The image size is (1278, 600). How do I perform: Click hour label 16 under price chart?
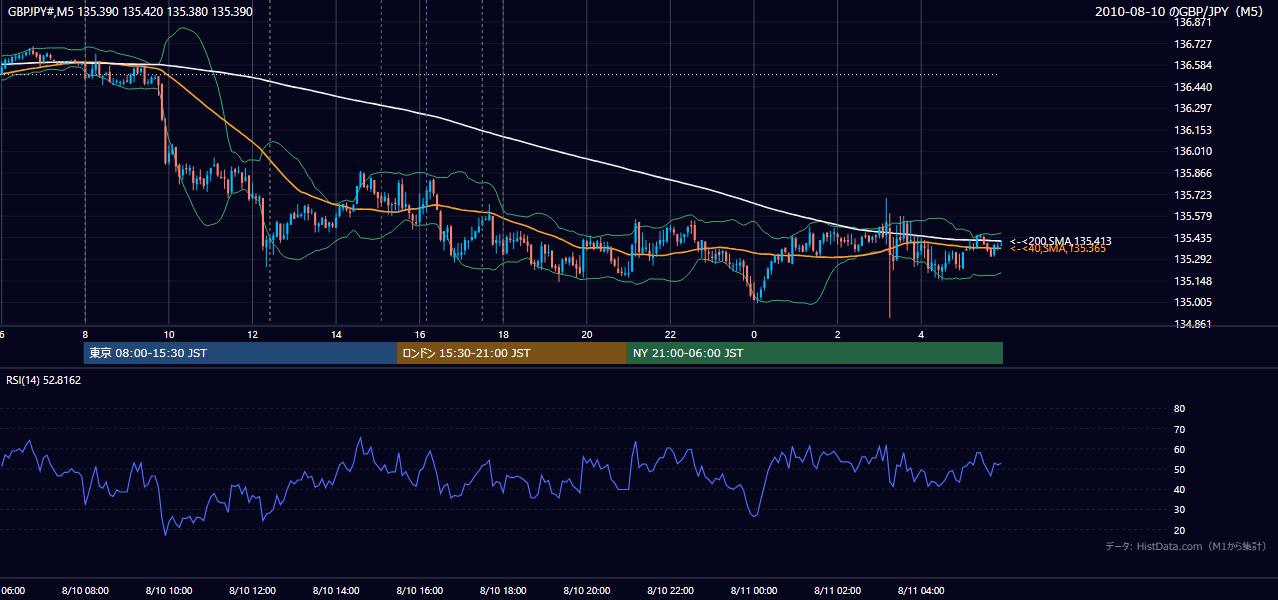tap(420, 334)
